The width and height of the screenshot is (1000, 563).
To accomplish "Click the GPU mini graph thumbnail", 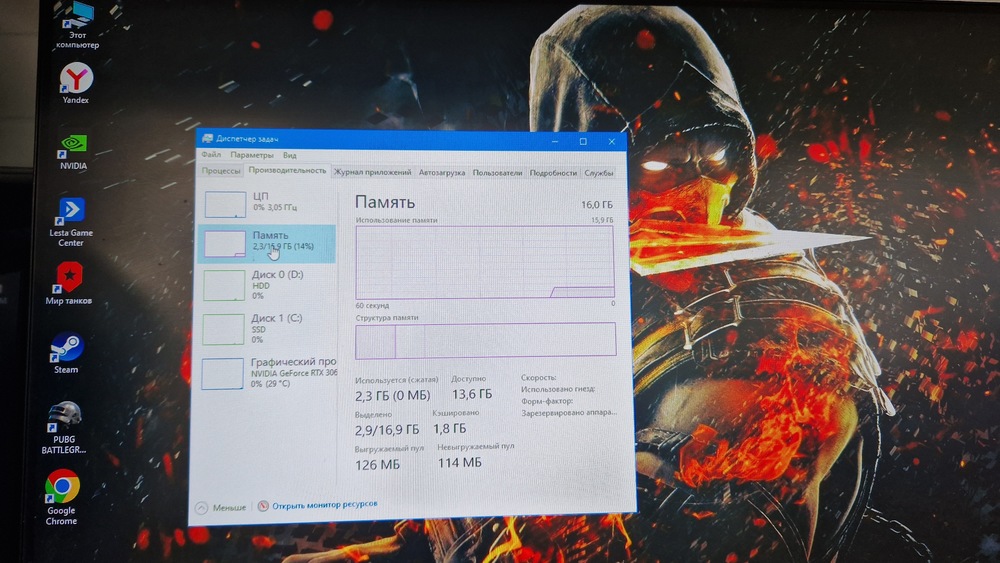I will click(x=223, y=374).
